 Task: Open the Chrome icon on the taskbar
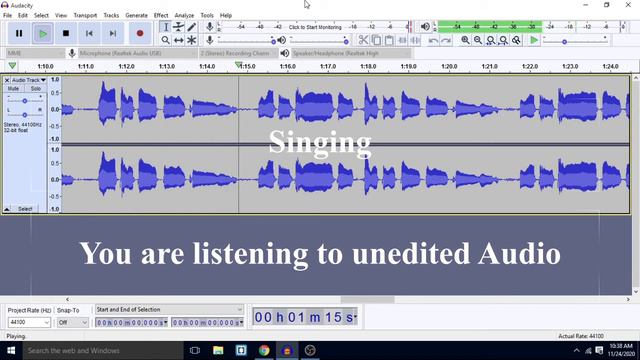pyautogui.click(x=264, y=350)
